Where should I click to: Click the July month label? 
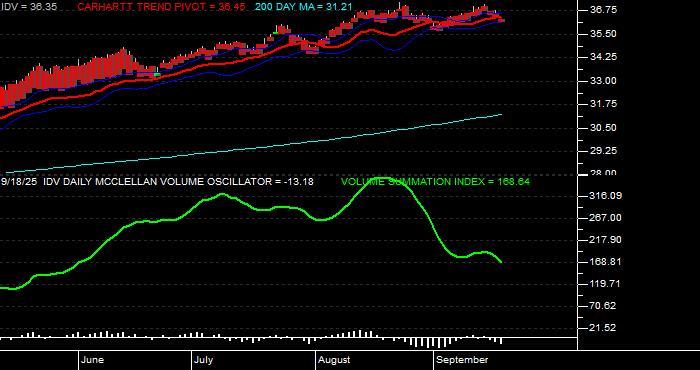tap(205, 360)
